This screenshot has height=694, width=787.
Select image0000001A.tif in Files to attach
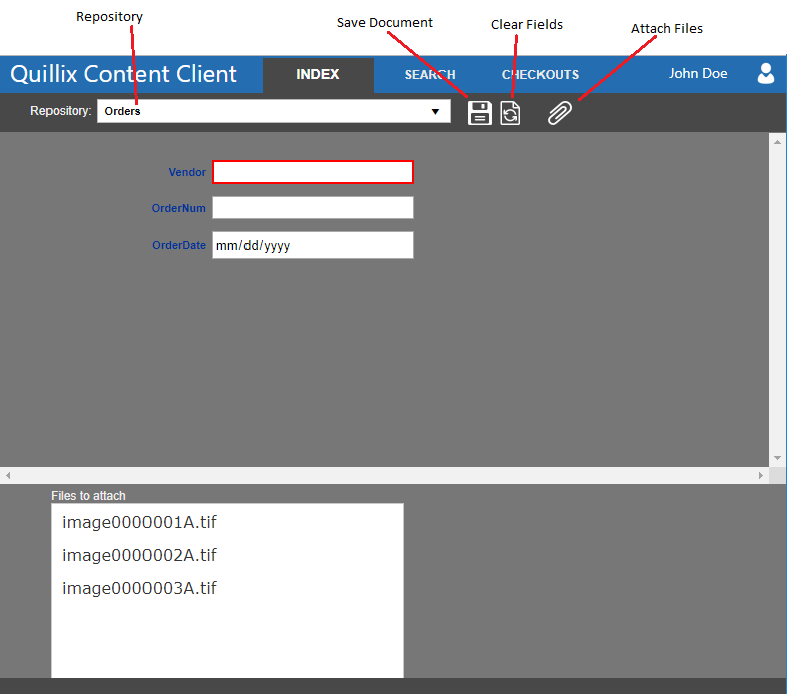pyautogui.click(x=139, y=522)
